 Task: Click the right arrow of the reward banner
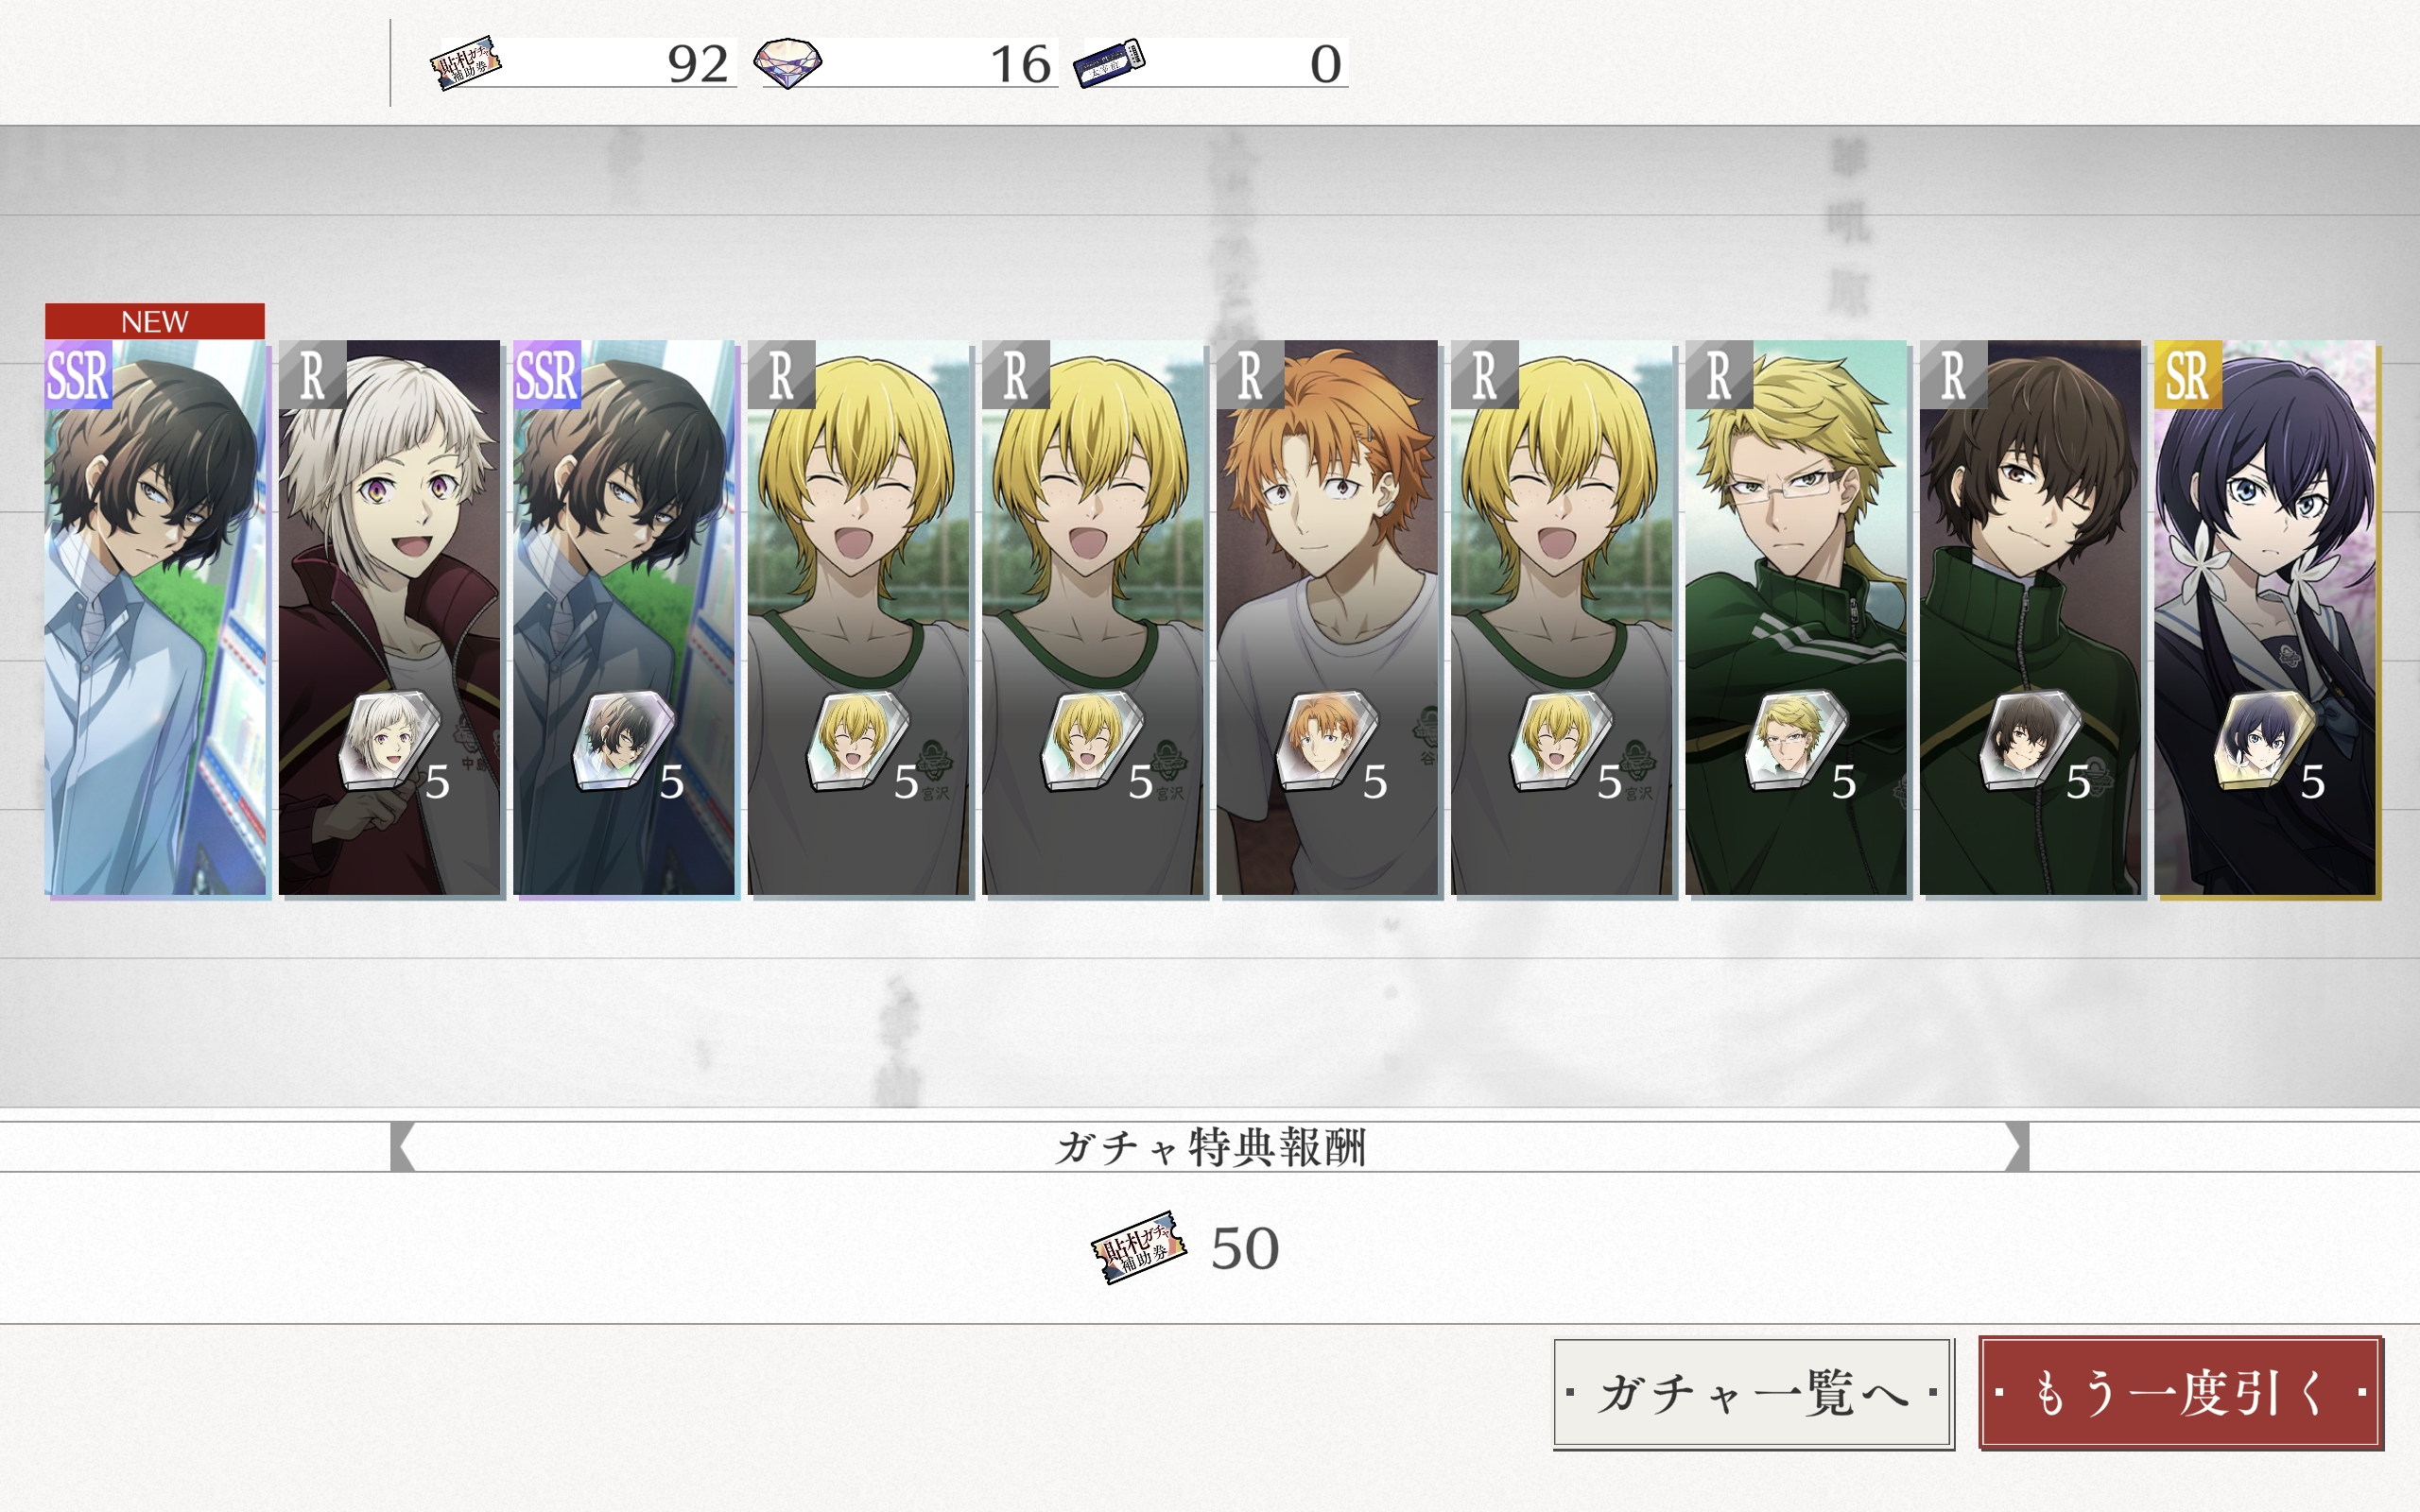coord(2017,1146)
